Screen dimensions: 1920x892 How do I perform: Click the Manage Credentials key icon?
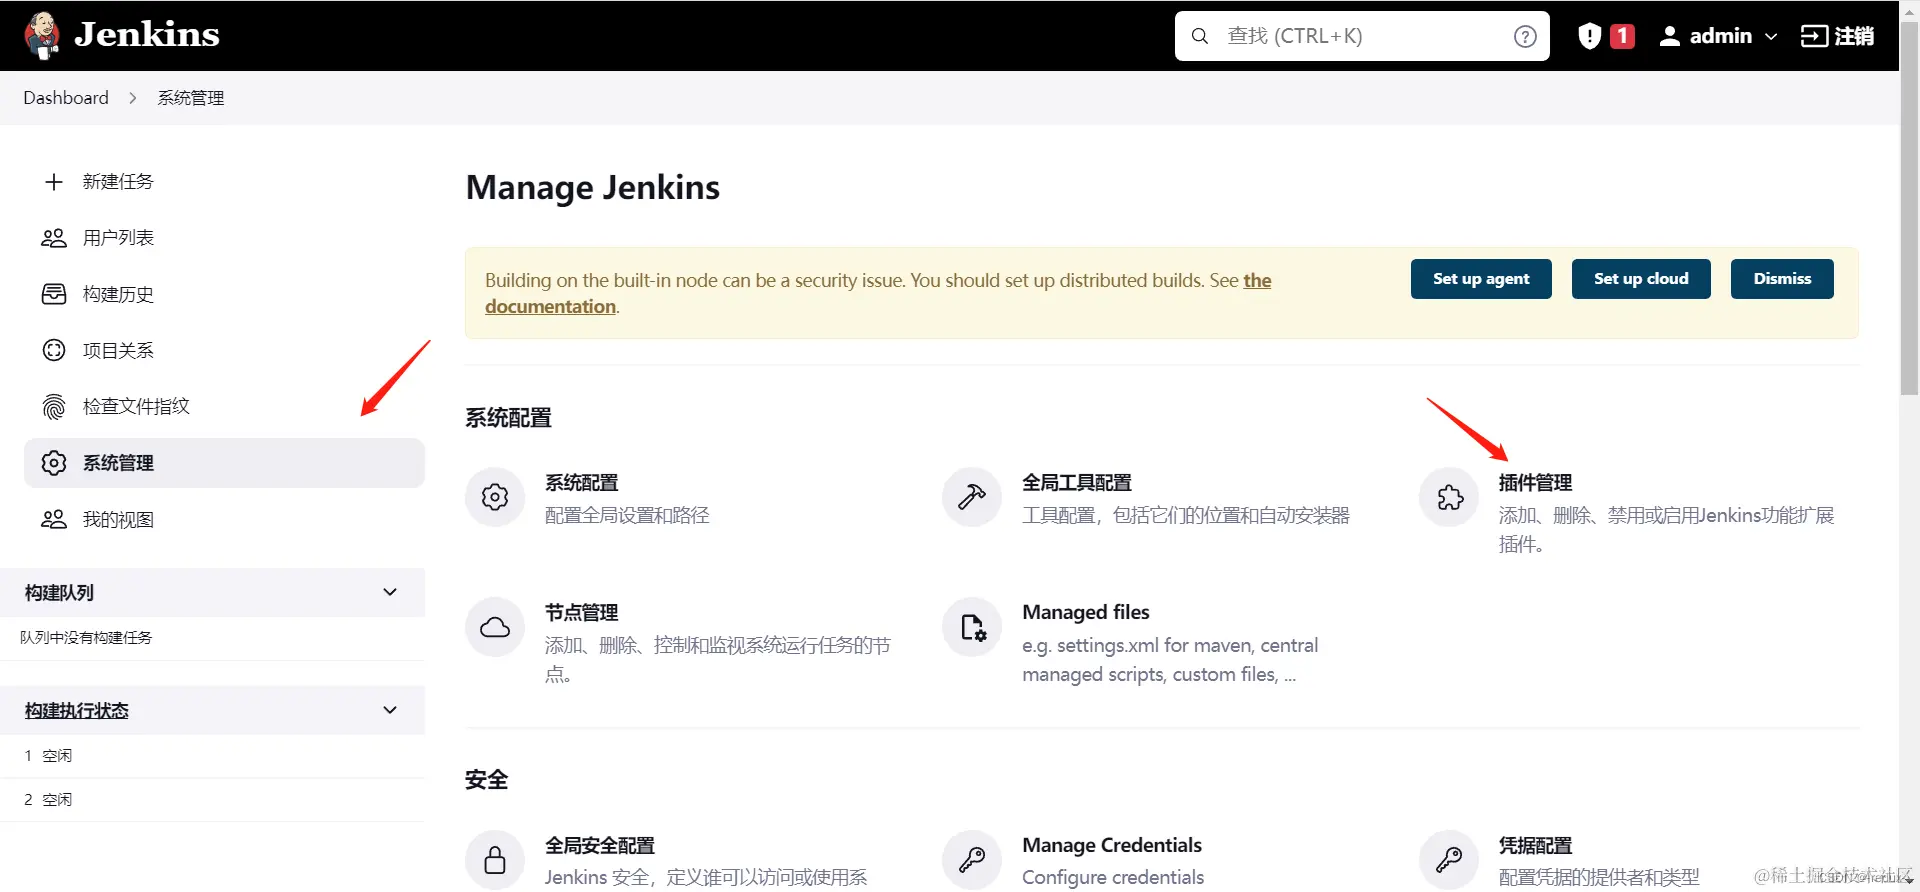point(972,860)
